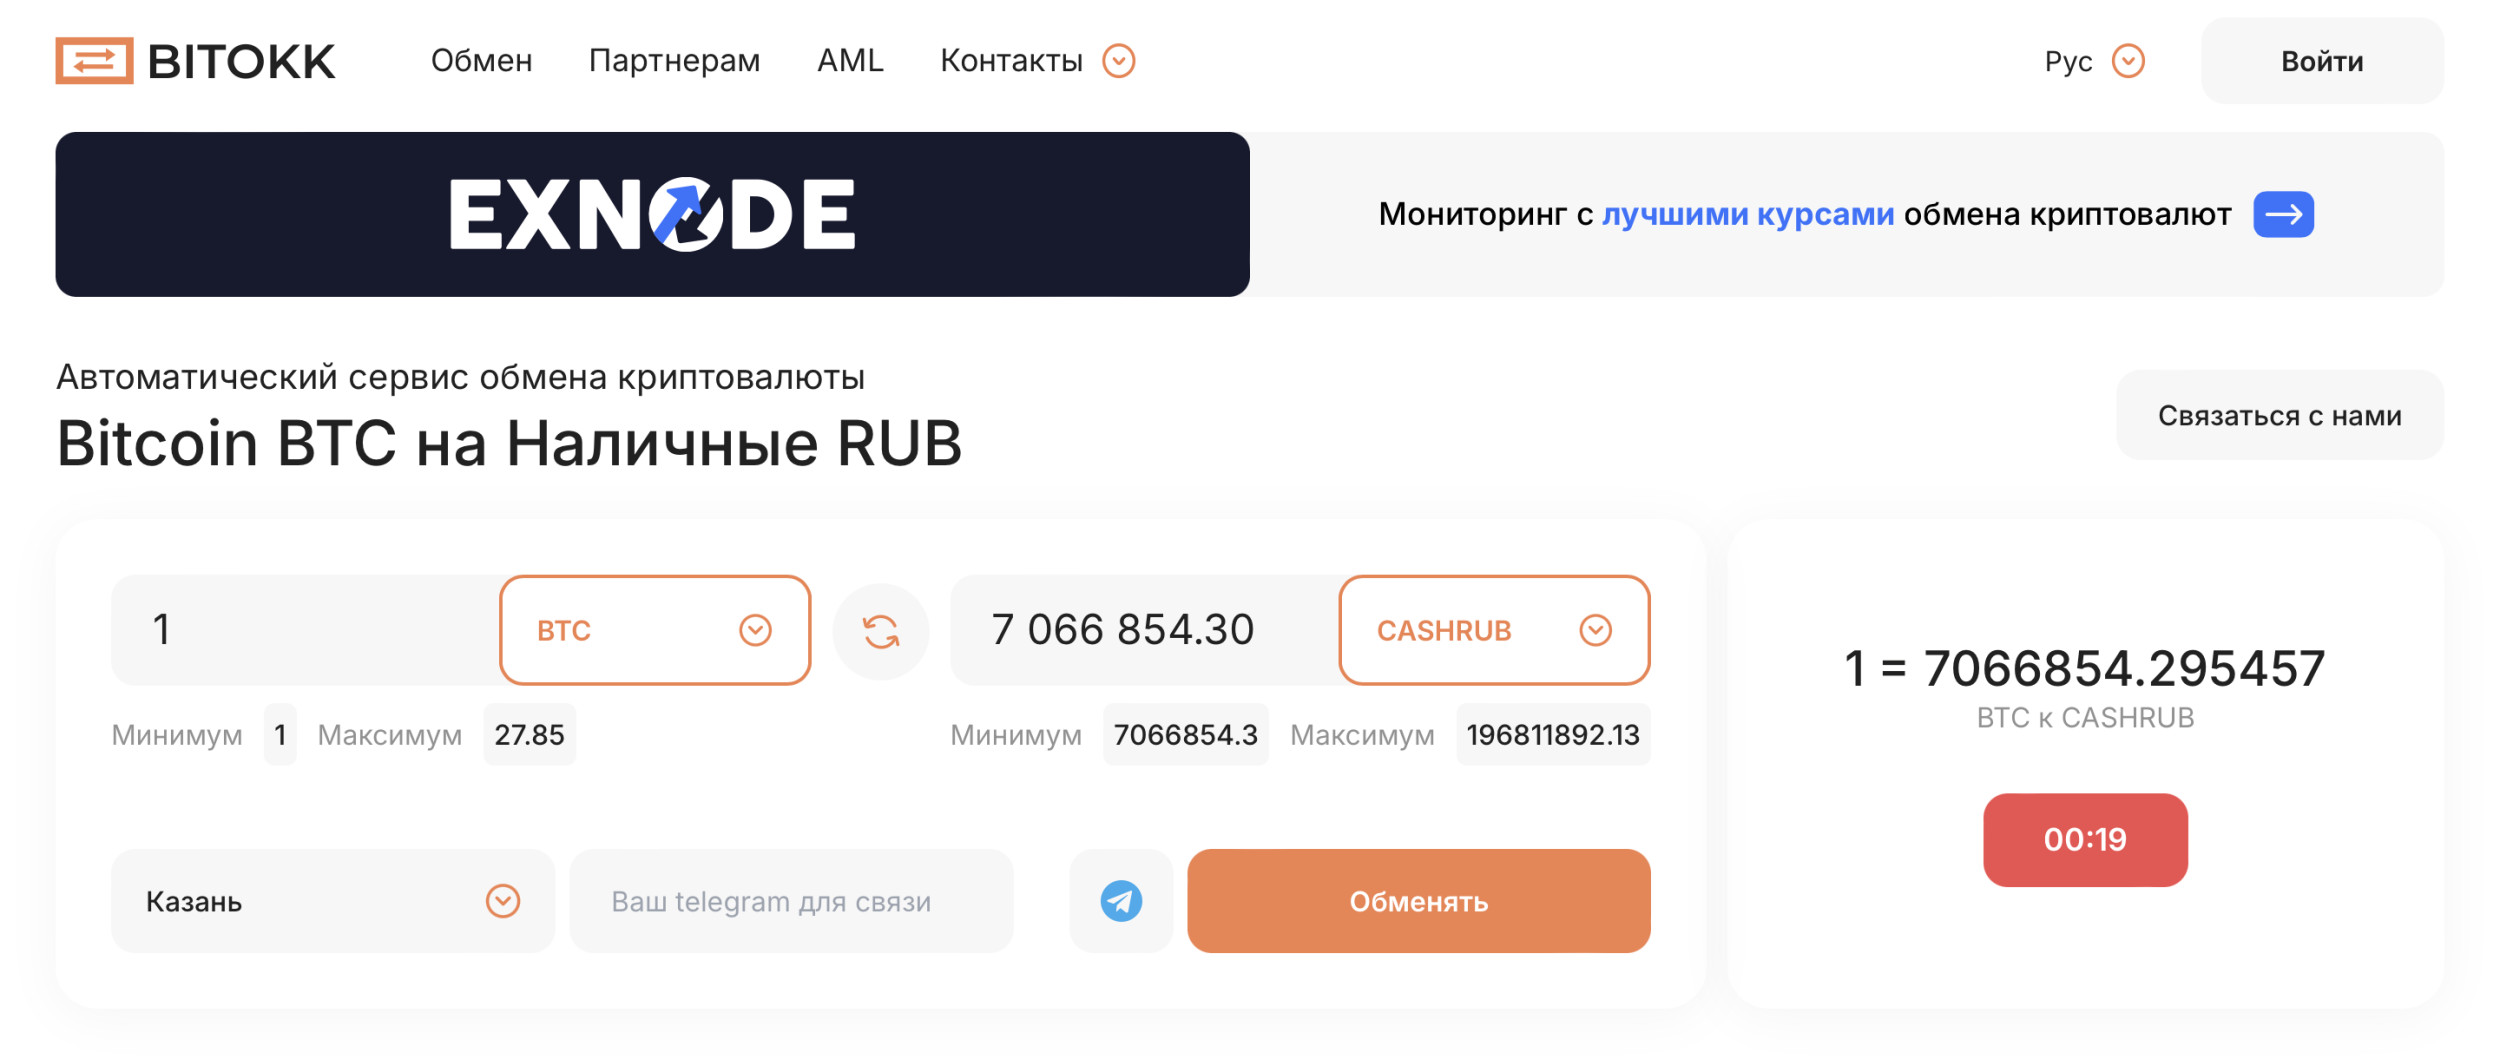This screenshot has width=2500, height=1059.
Task: Click the swap currencies icon
Action: 881,631
